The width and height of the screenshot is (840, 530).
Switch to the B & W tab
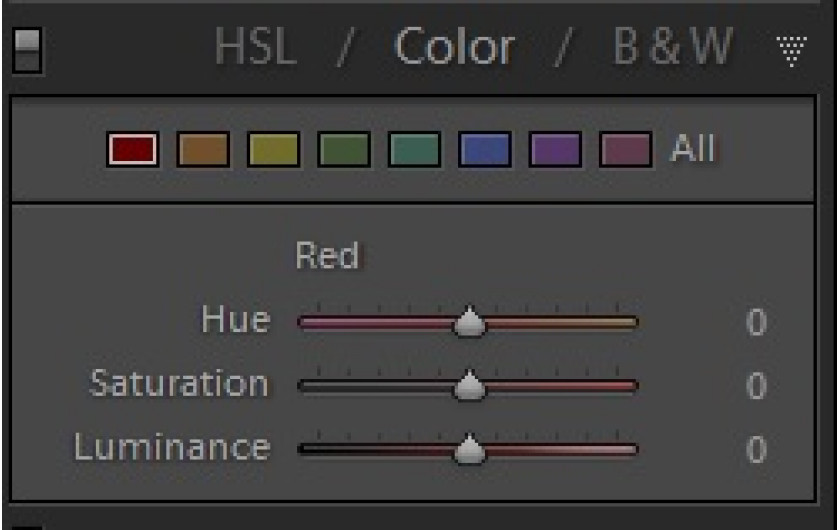point(672,47)
